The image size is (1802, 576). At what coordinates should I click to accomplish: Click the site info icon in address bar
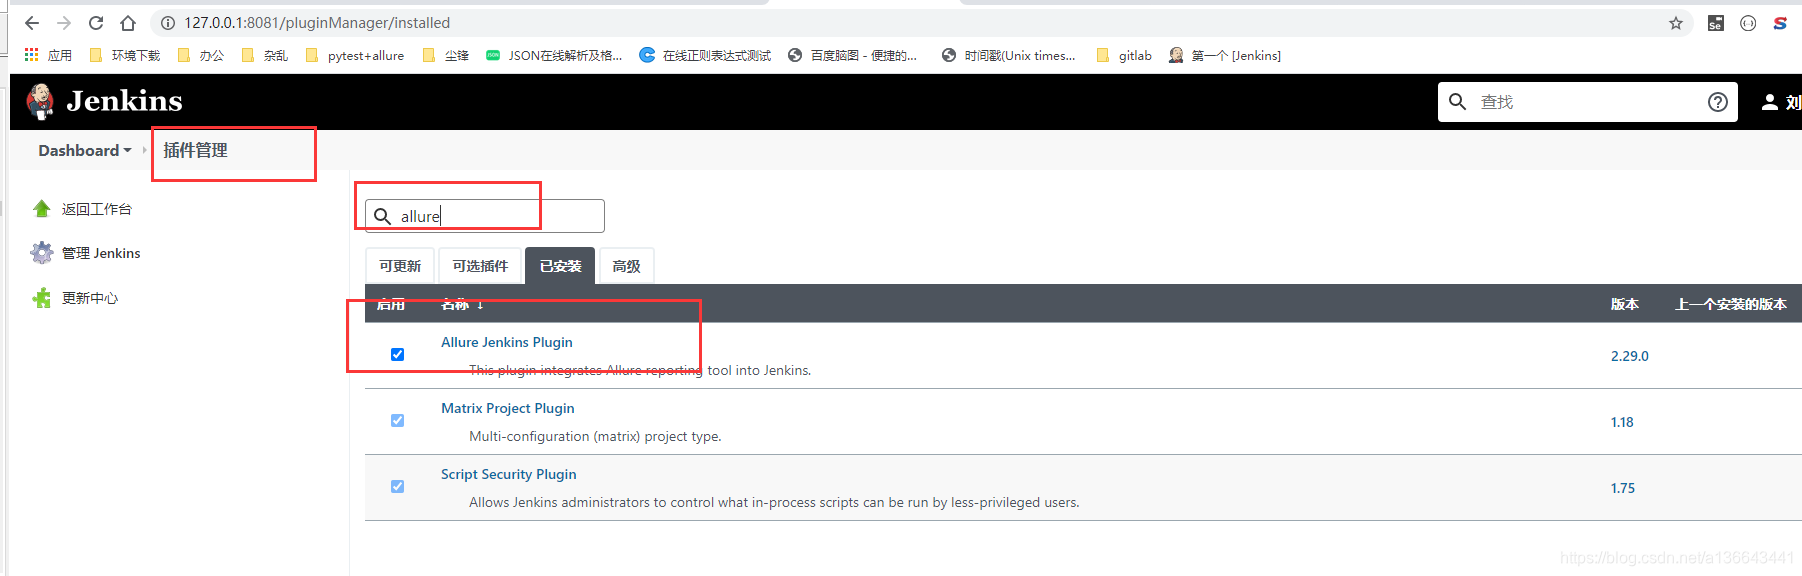click(168, 23)
